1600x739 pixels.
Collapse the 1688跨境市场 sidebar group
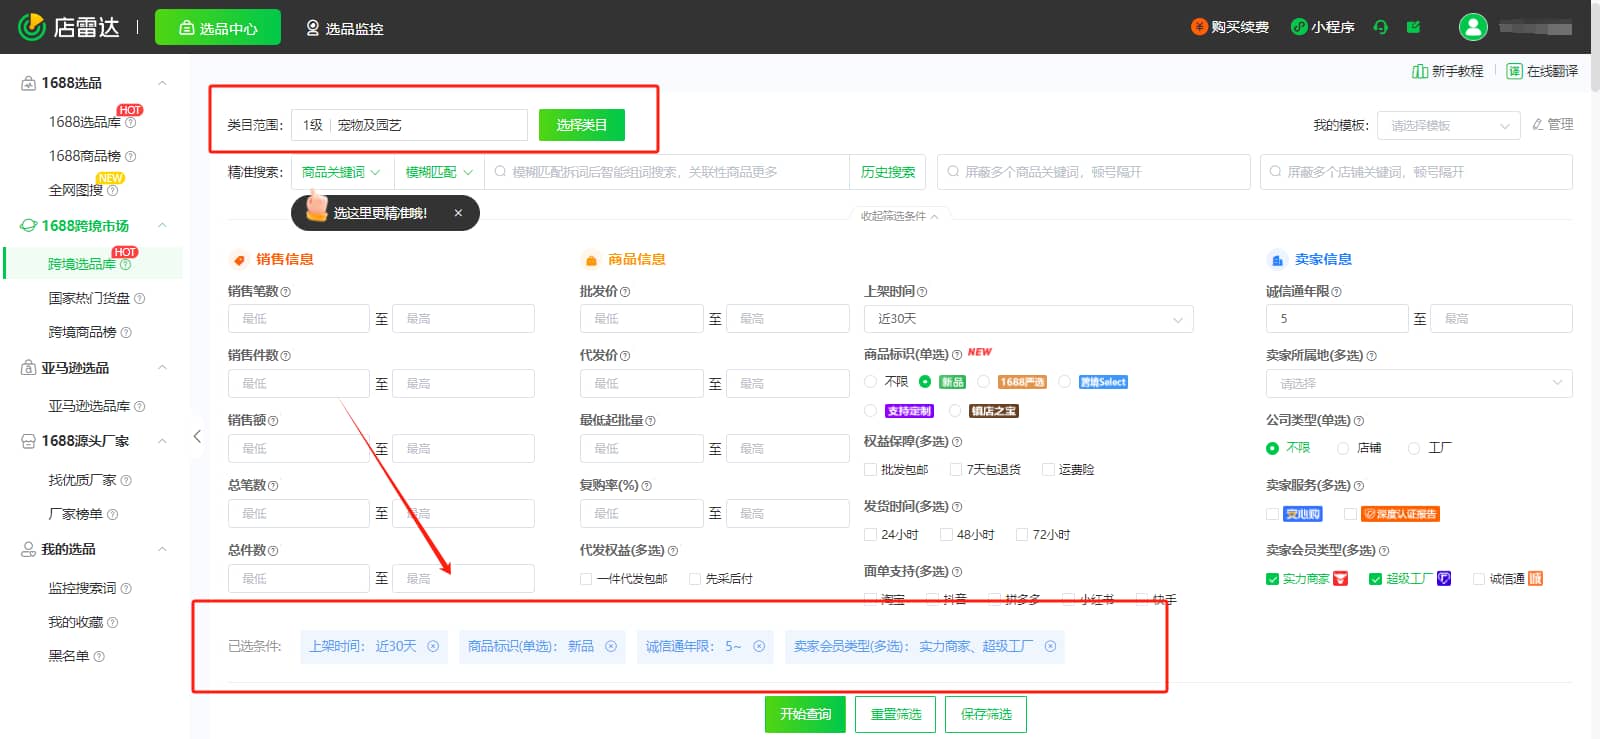(162, 226)
